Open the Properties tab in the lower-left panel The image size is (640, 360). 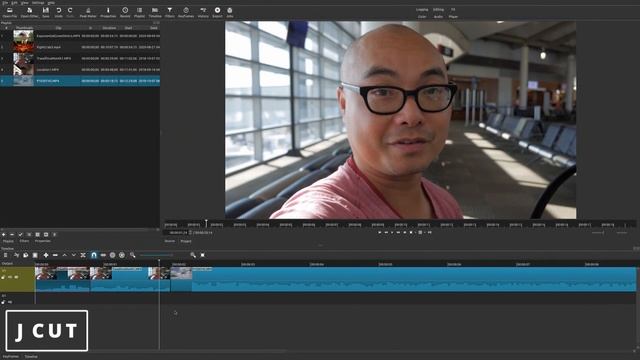(42, 241)
